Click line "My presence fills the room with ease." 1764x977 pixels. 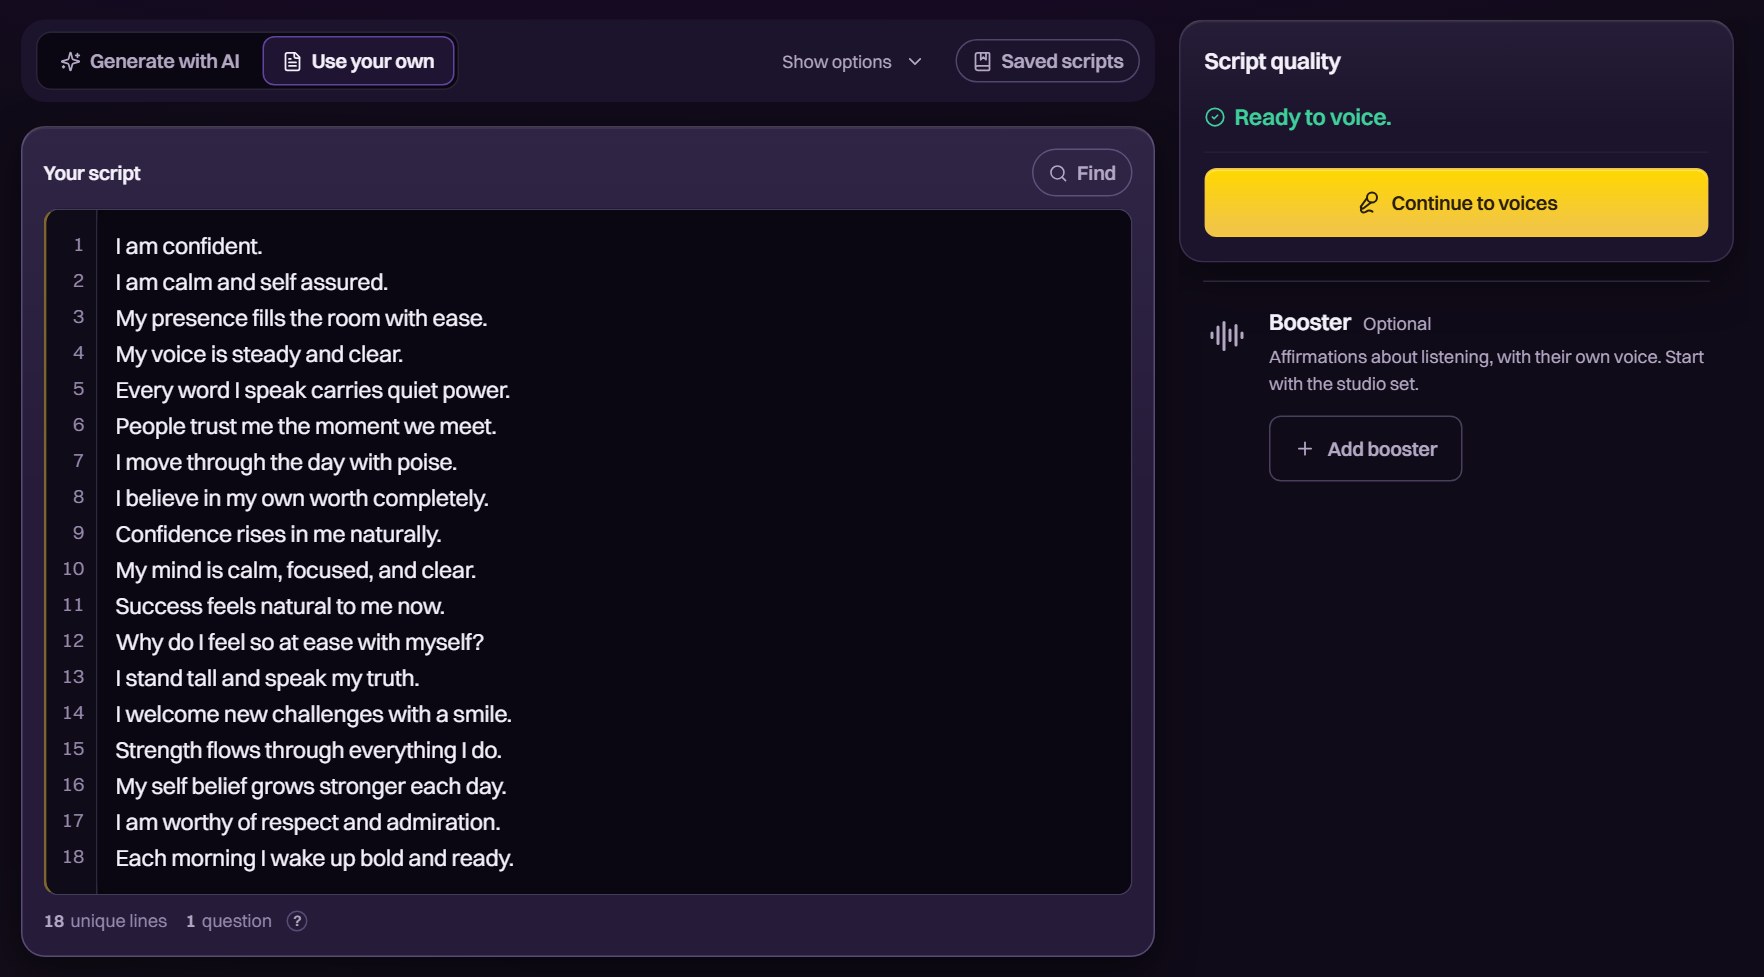(301, 318)
